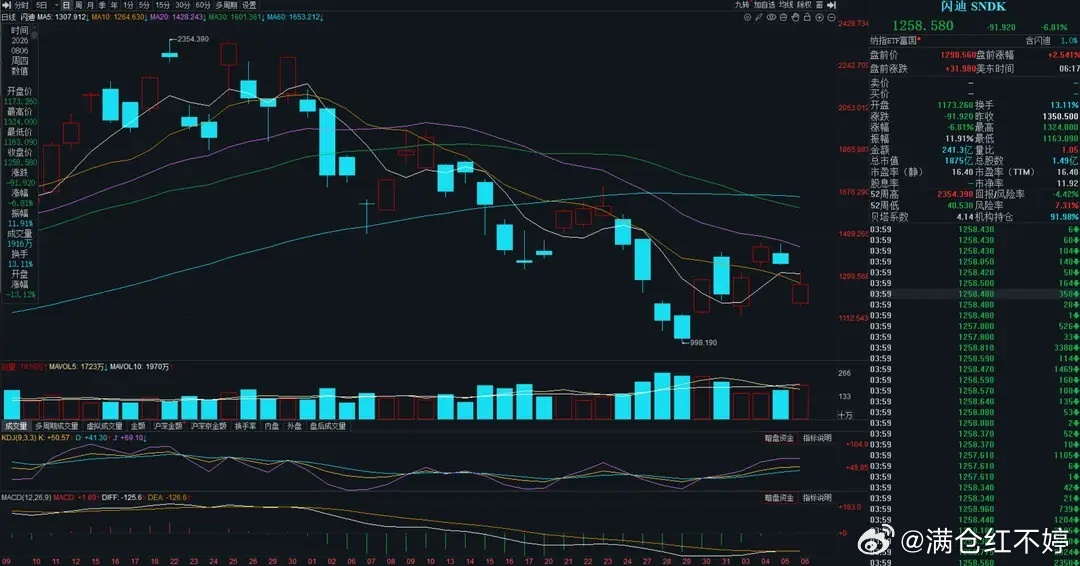Select the hand pan tool icon
The image size is (1080, 566).
coord(795,17)
